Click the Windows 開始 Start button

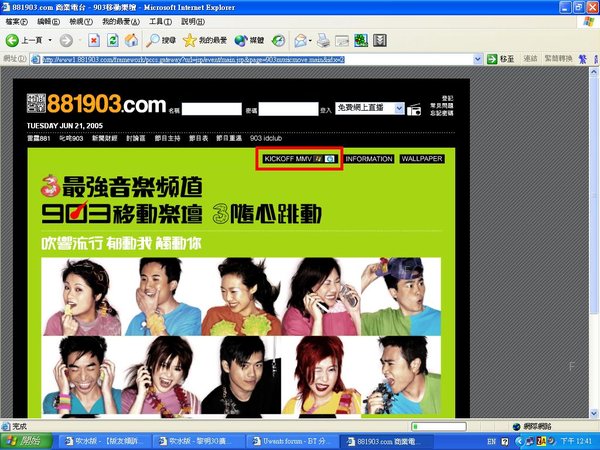click(26, 441)
